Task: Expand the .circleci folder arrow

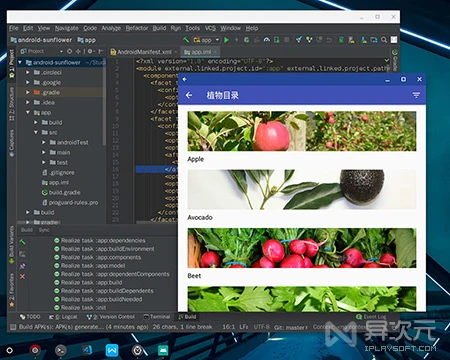Action: pyautogui.click(x=28, y=72)
